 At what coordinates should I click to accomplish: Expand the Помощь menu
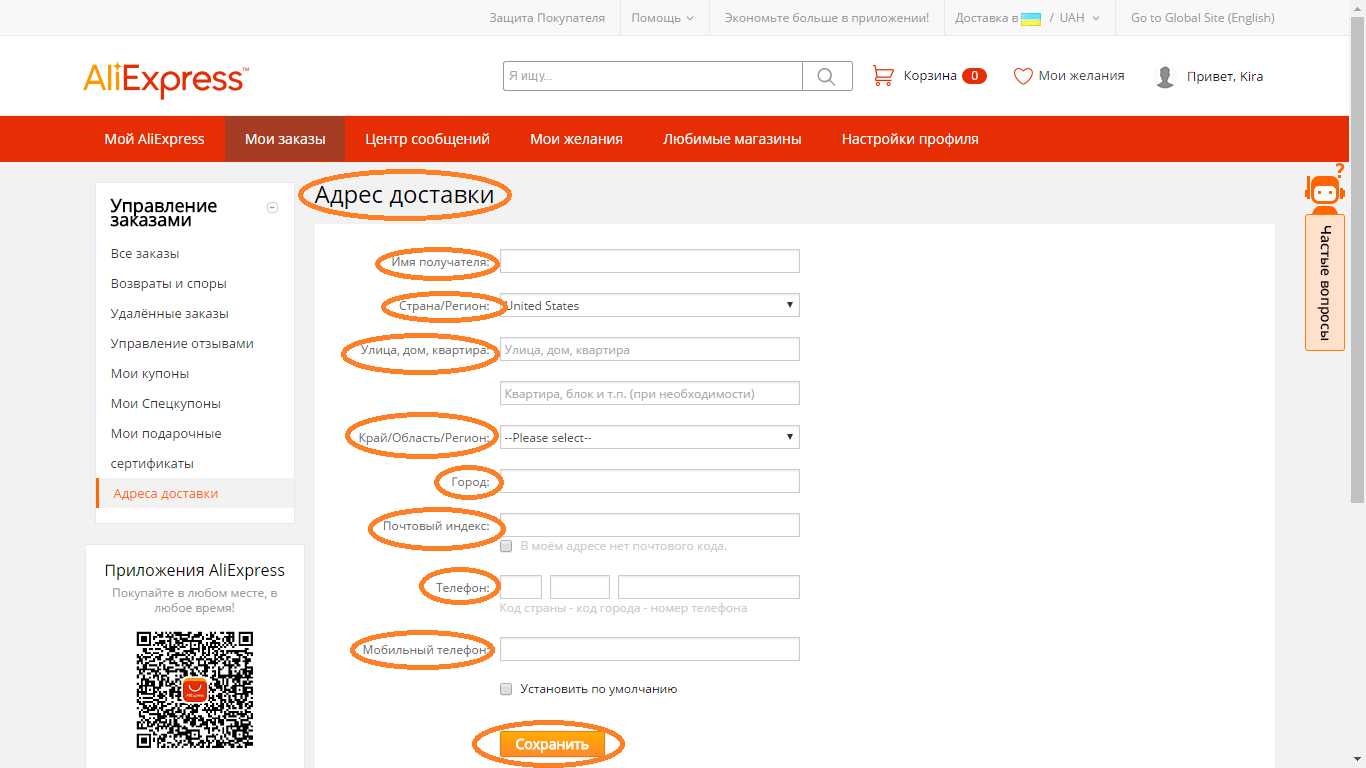pos(662,18)
